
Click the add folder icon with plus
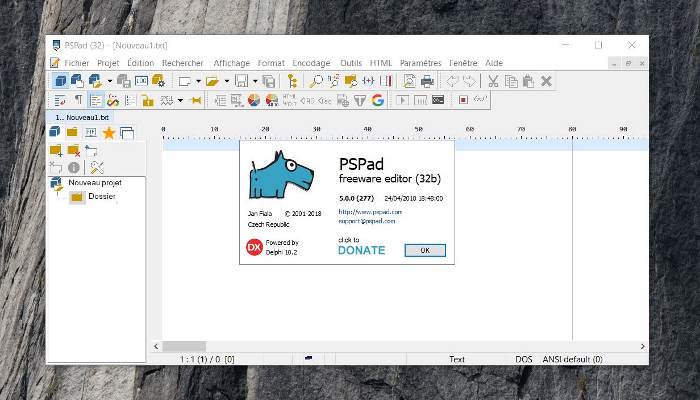point(56,151)
